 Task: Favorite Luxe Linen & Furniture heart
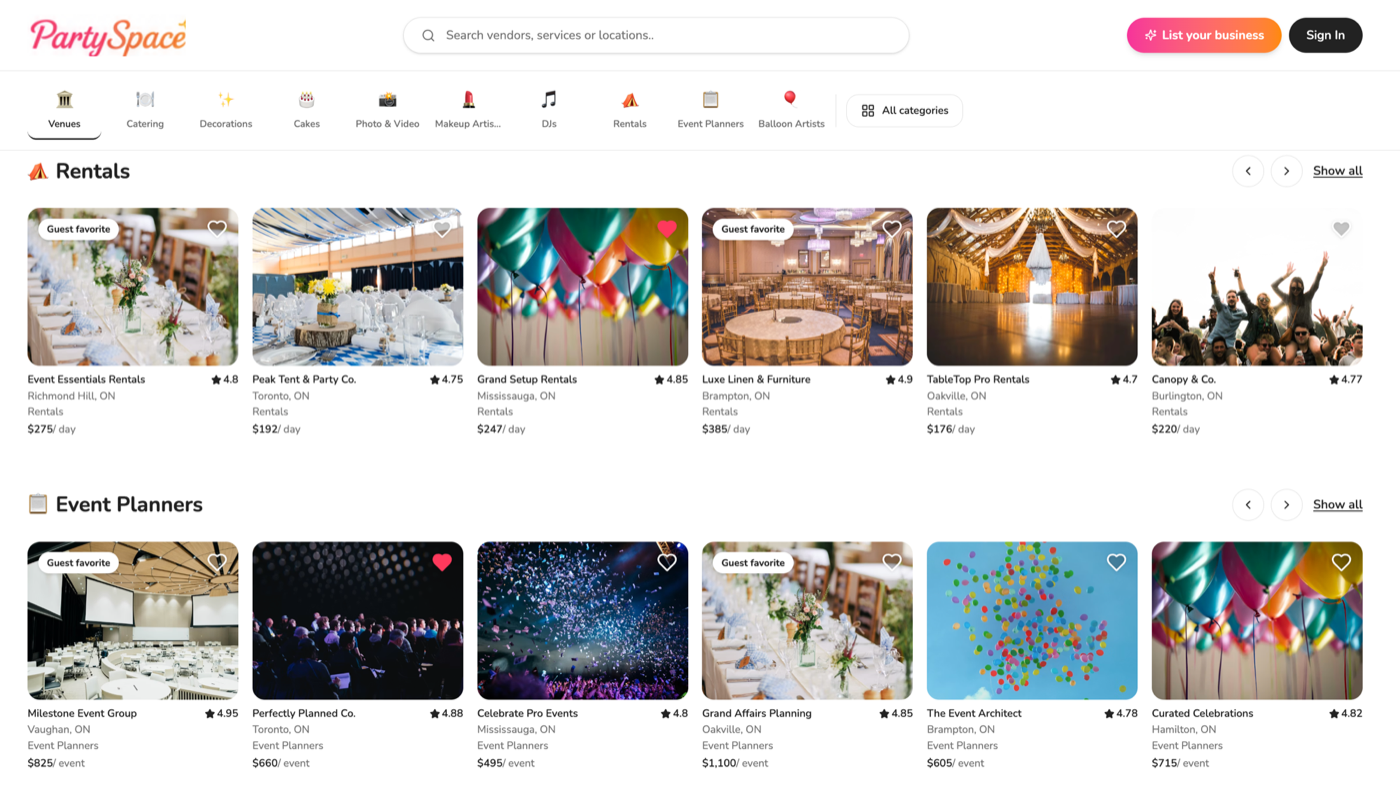click(892, 229)
